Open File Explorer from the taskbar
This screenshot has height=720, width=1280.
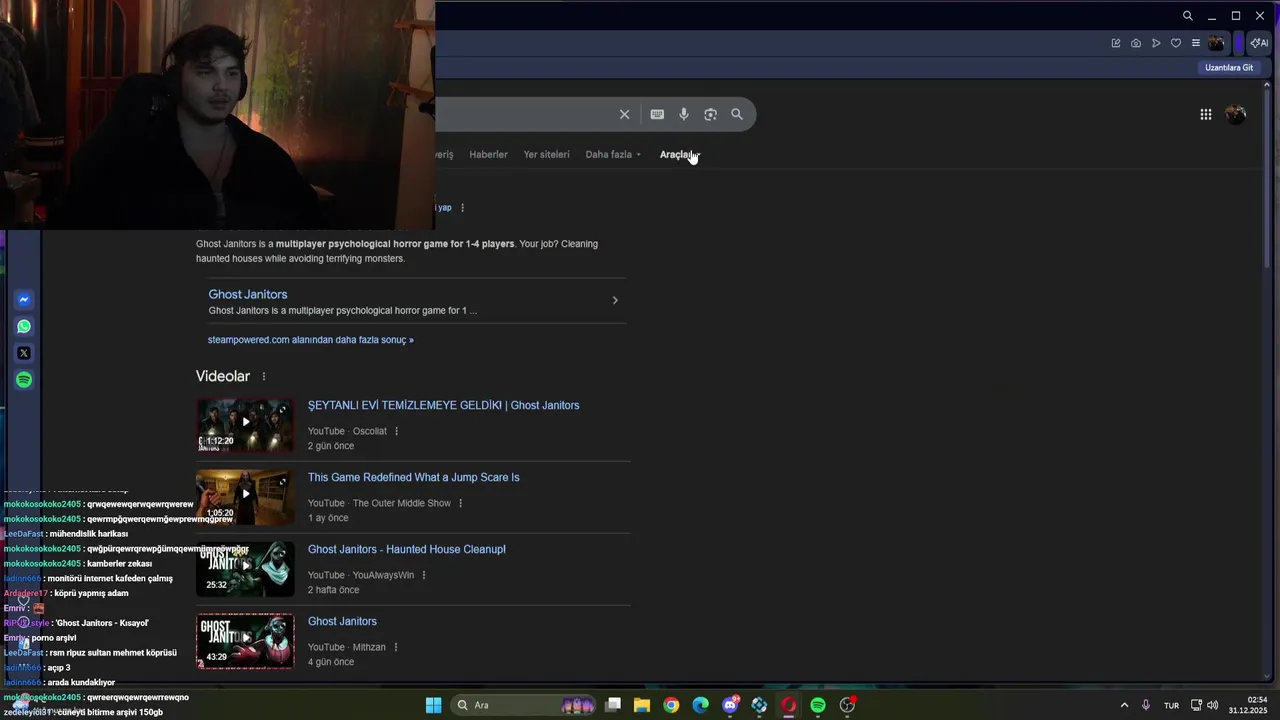tap(642, 705)
